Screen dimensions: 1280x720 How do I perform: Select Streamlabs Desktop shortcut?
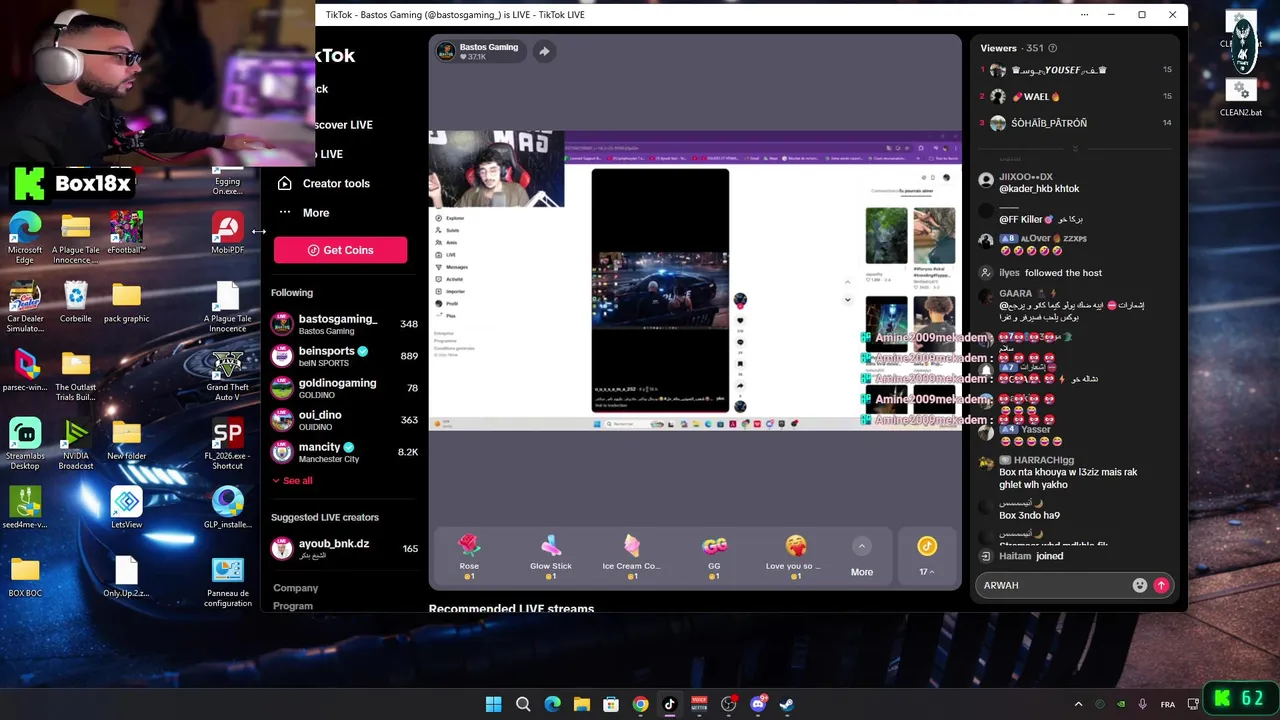coord(25,444)
